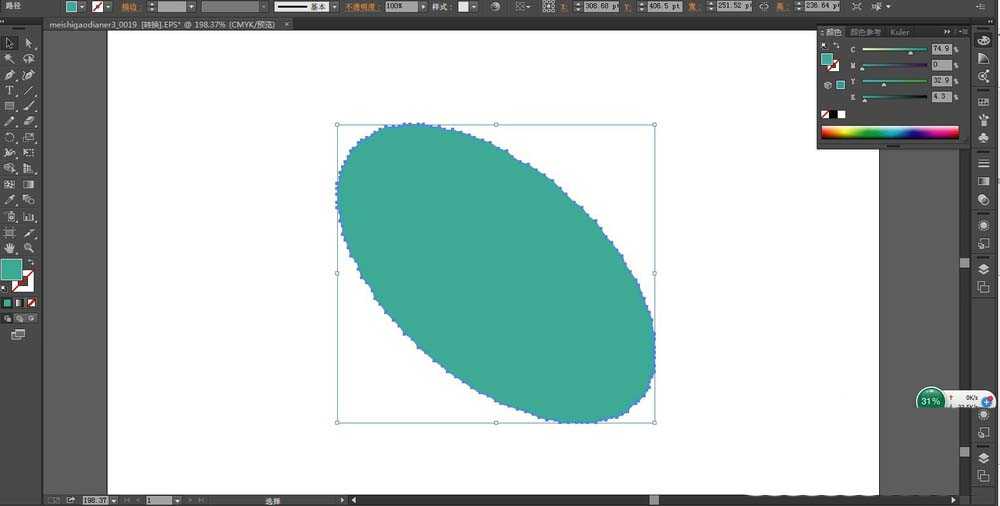Image resolution: width=1000 pixels, height=506 pixels.
Task: Select the Direct Selection tool (white arrow)
Action: [29, 43]
